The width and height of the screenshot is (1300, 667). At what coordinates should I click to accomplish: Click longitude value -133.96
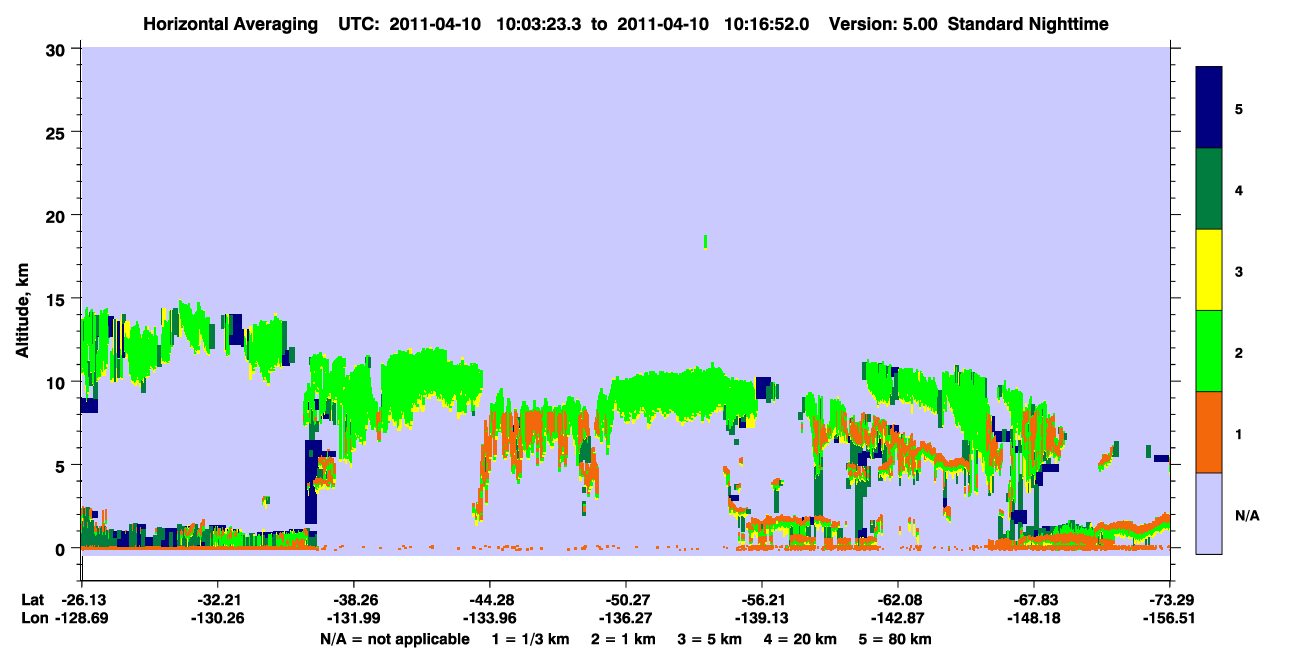point(489,618)
